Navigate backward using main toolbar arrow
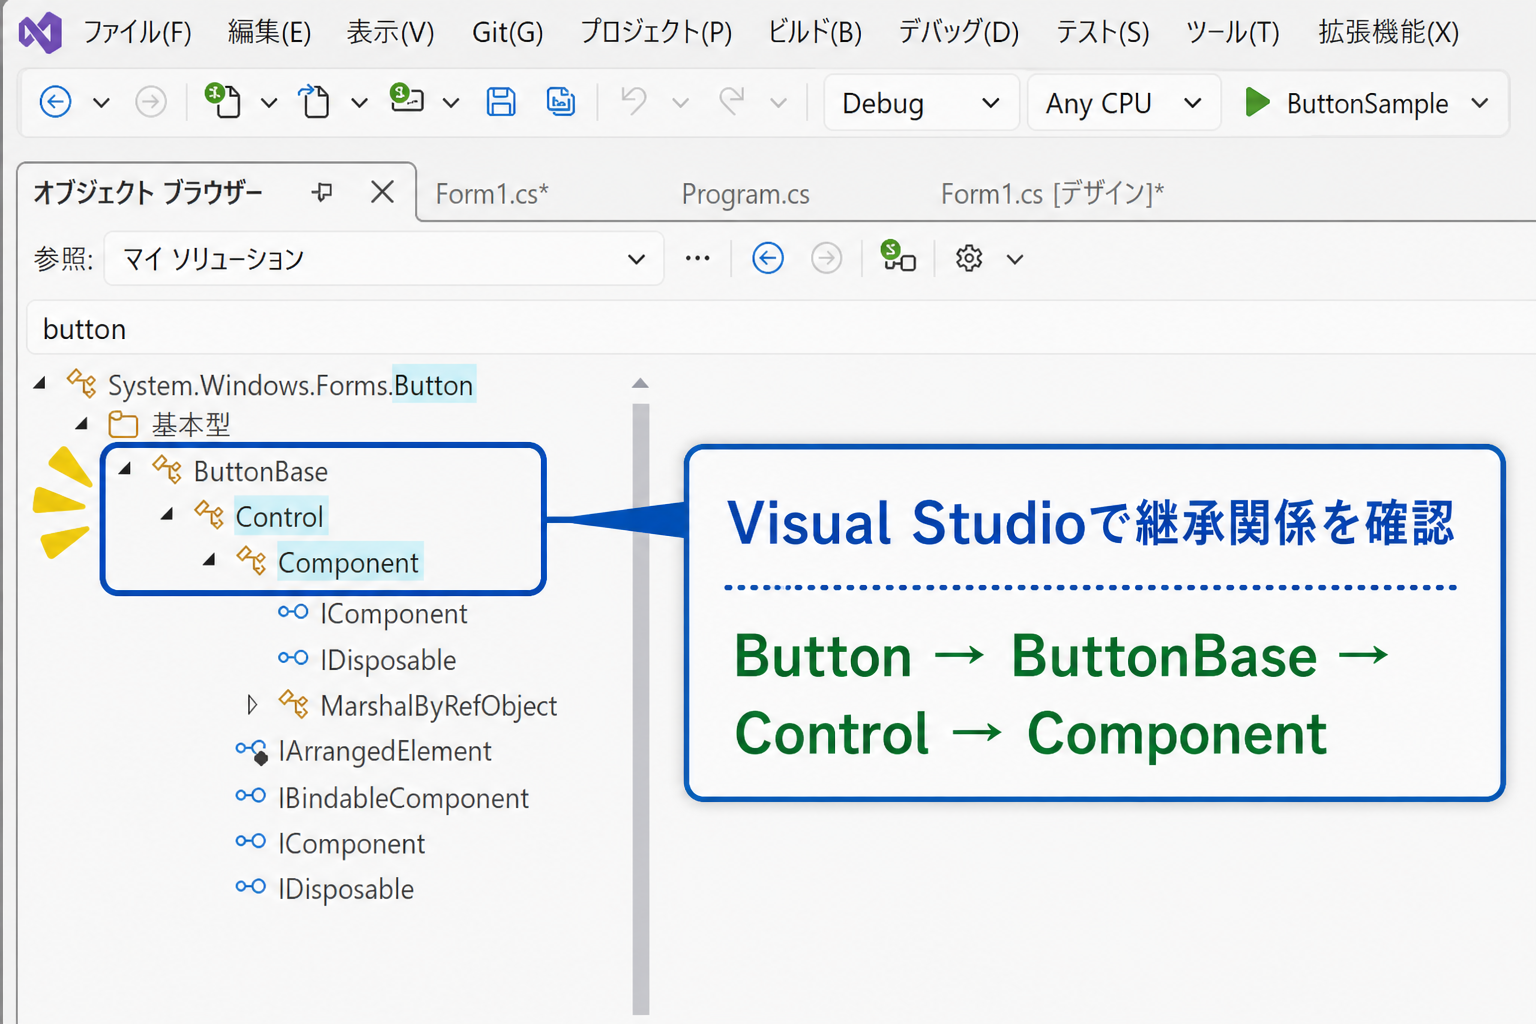This screenshot has width=1536, height=1024. pos(55,102)
